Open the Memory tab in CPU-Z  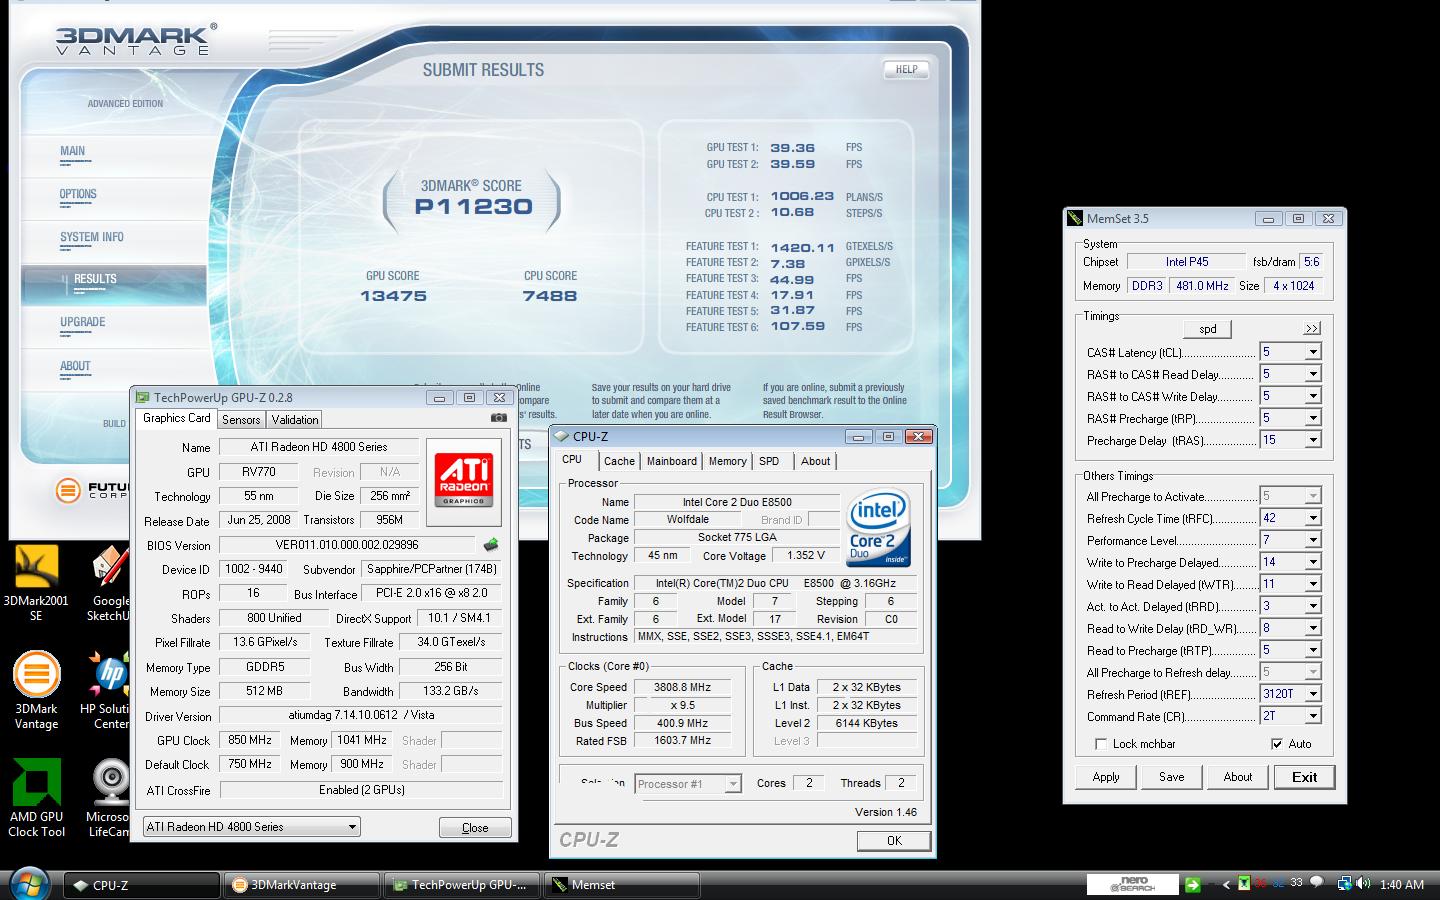point(728,461)
